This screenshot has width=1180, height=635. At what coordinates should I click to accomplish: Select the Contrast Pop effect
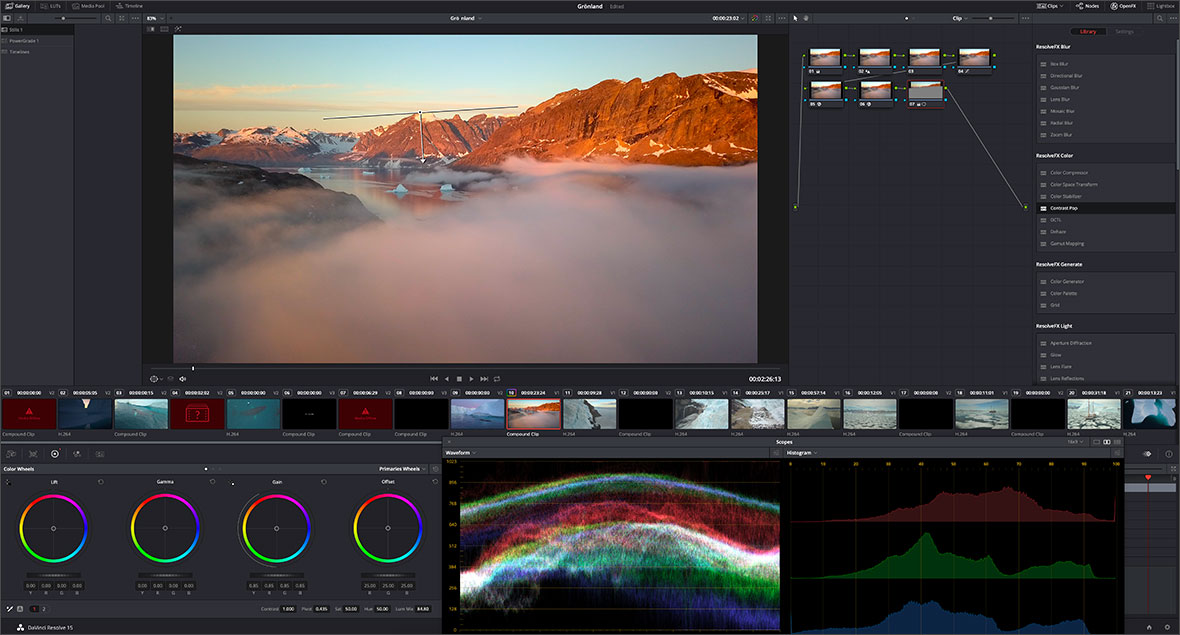pyautogui.click(x=1064, y=208)
